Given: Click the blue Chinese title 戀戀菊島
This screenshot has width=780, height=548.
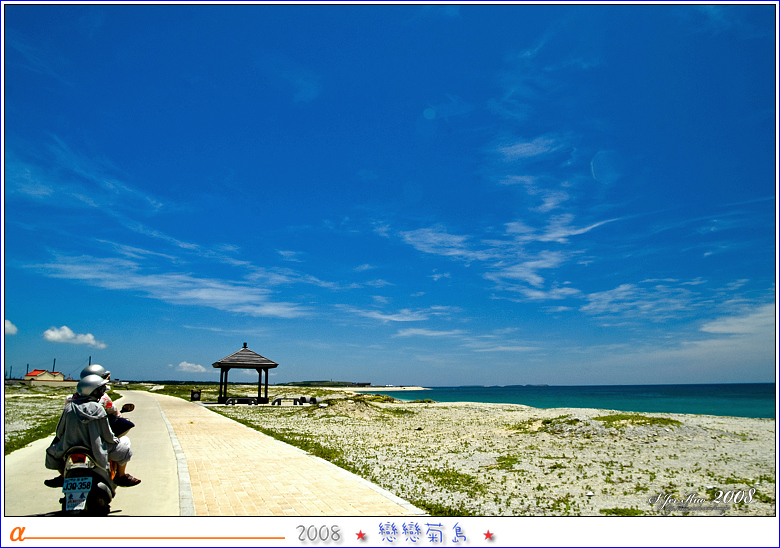Looking at the screenshot, I should [x=424, y=533].
